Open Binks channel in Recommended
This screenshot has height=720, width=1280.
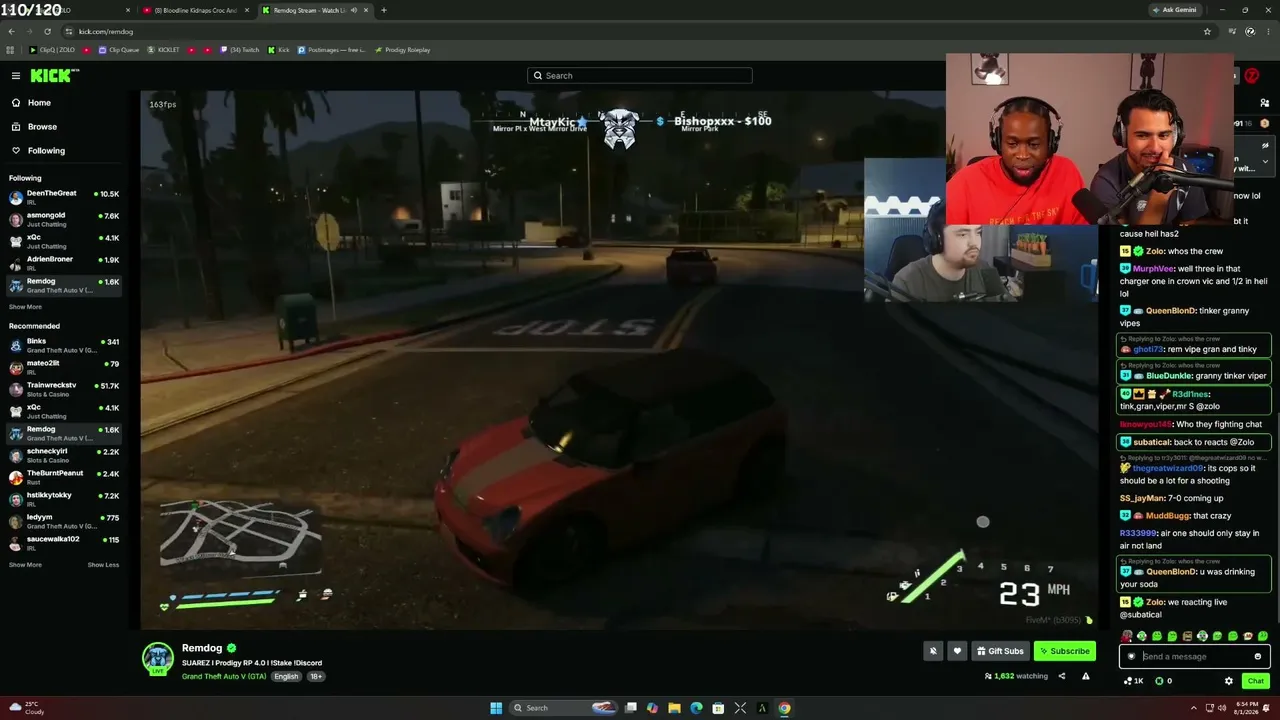pos(64,345)
